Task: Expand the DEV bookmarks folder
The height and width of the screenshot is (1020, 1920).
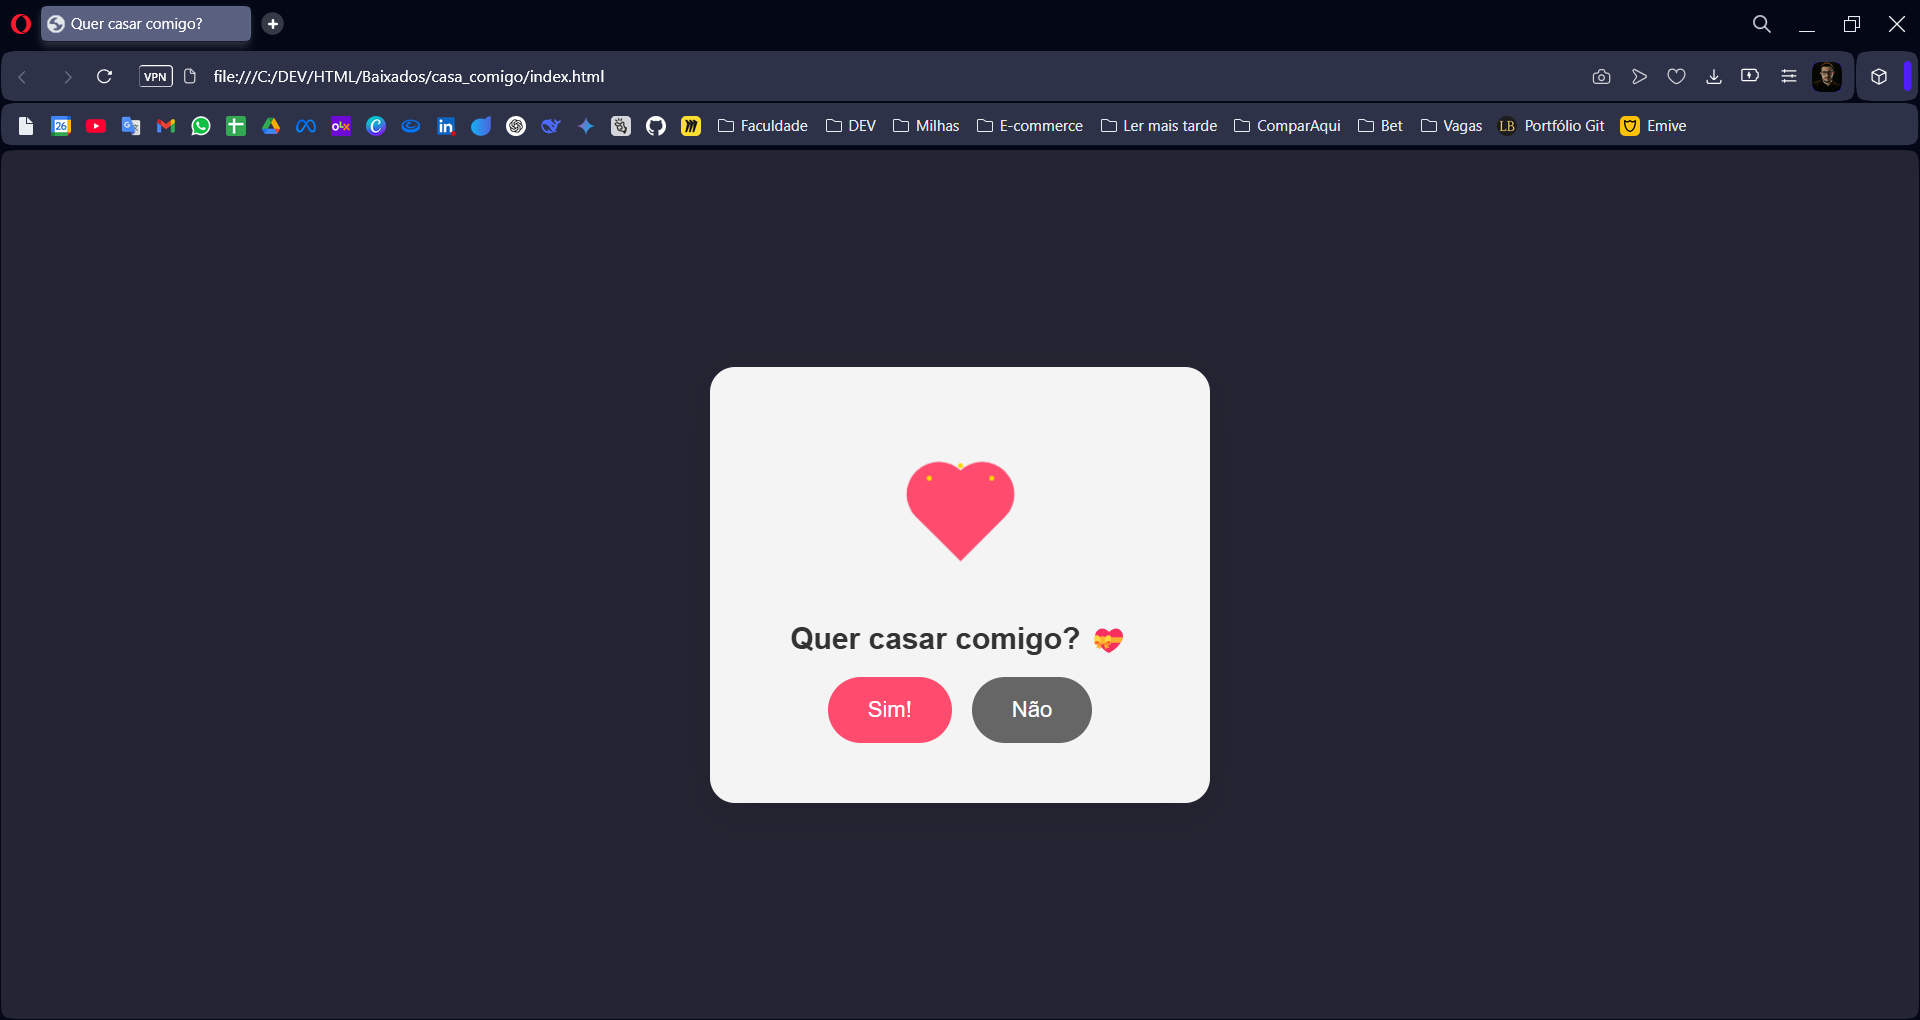Action: point(851,126)
